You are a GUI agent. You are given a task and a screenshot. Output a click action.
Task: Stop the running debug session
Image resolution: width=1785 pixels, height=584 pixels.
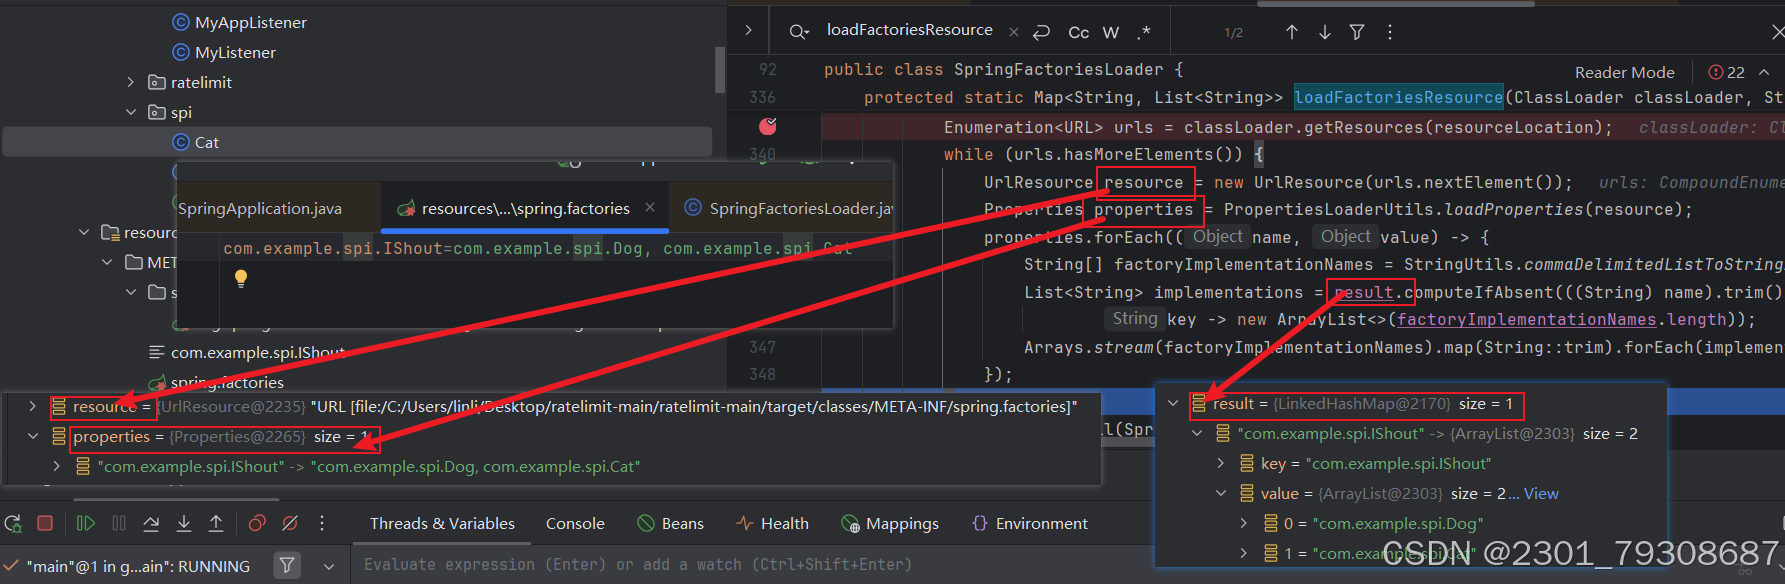point(45,523)
